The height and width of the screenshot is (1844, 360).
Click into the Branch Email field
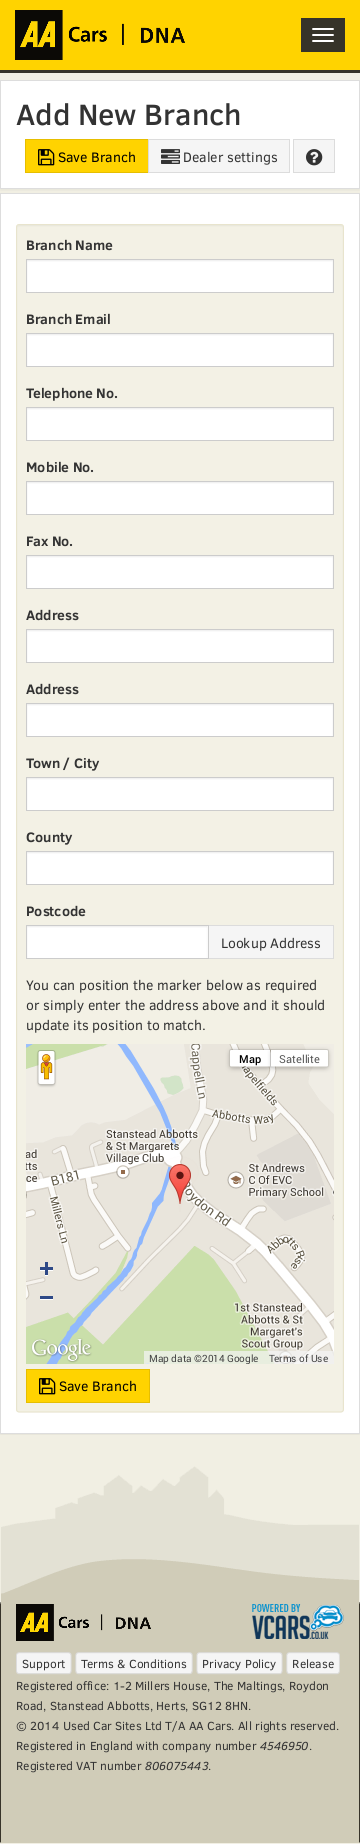[180, 350]
